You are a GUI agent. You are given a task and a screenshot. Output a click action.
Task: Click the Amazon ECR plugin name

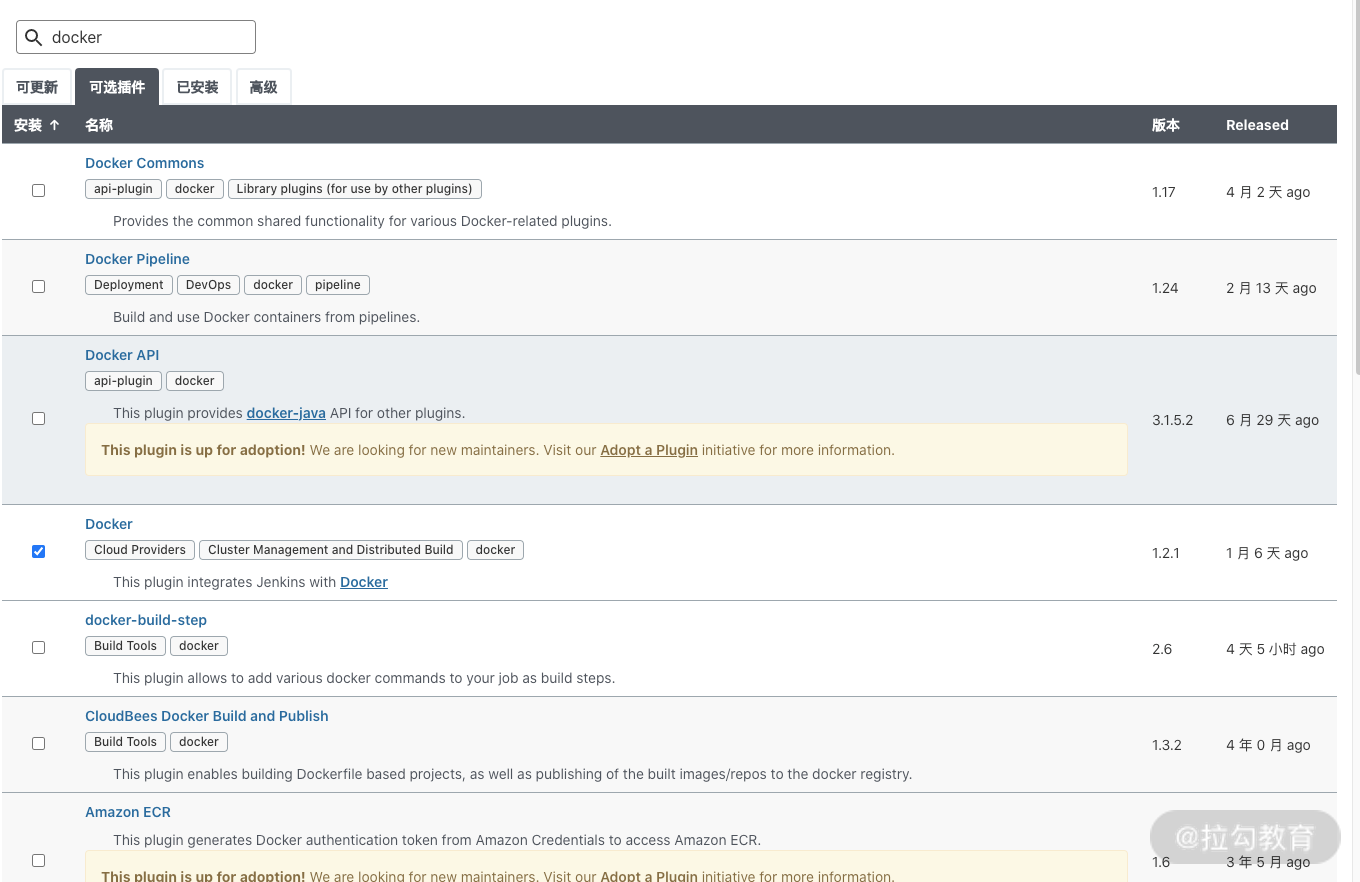(x=128, y=812)
